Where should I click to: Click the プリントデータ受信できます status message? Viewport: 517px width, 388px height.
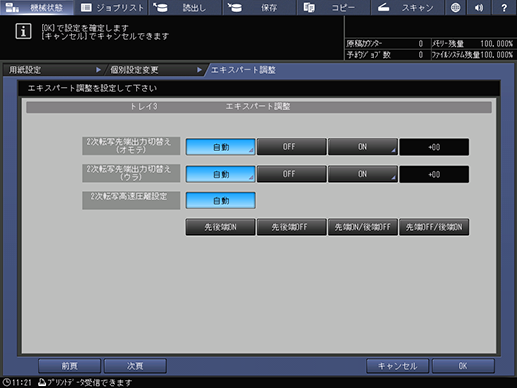pos(89,383)
